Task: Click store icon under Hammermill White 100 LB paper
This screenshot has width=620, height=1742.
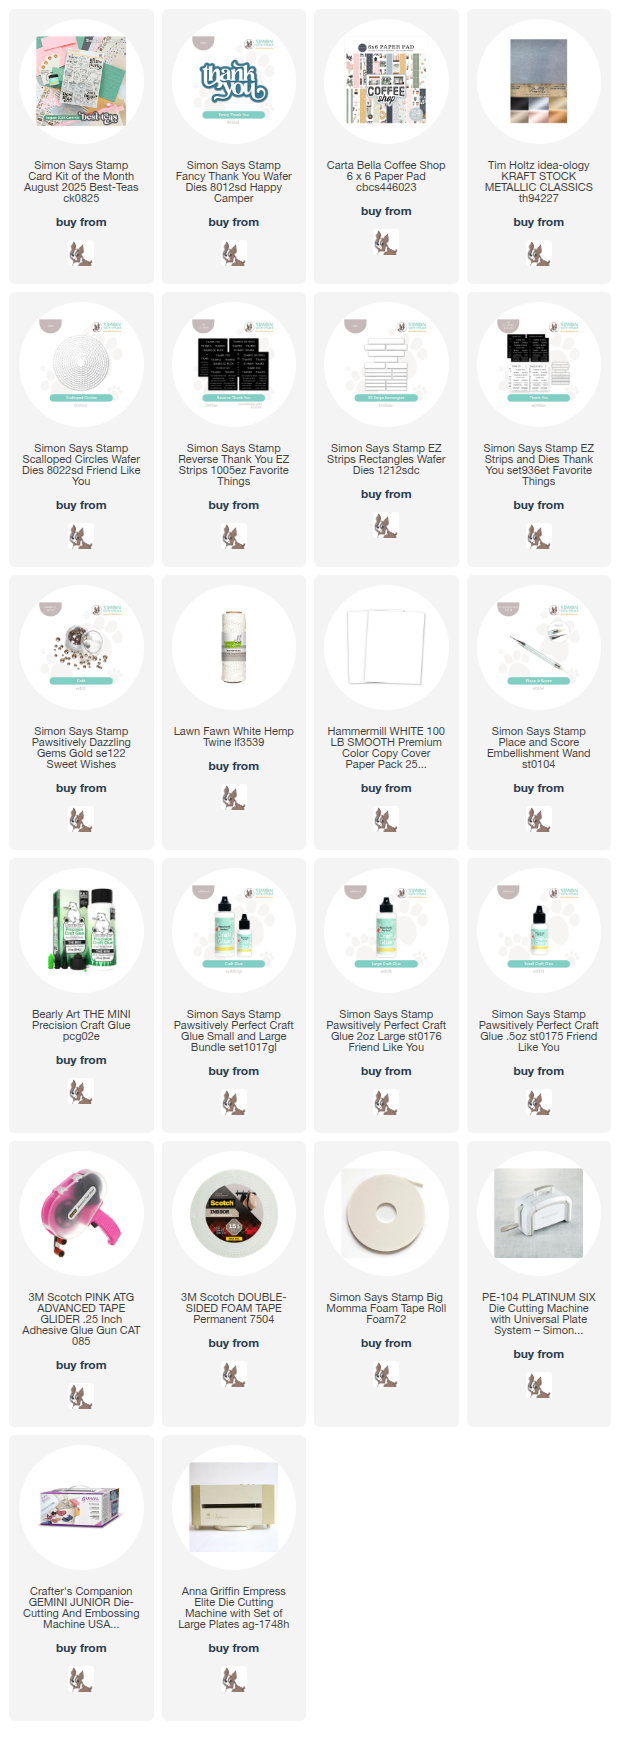Action: 386,820
